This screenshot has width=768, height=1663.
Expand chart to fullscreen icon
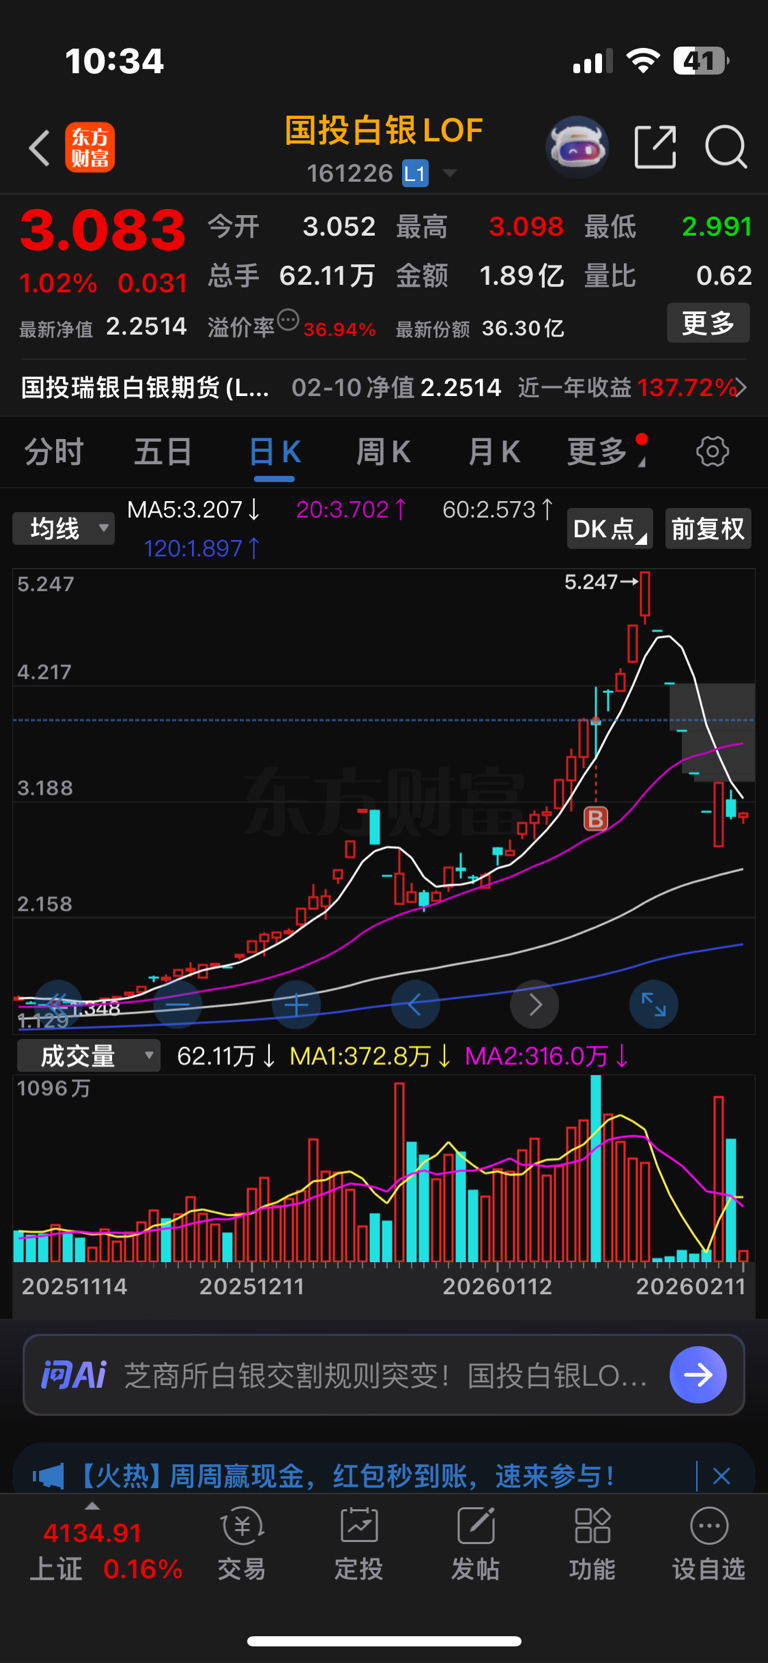pos(654,1005)
